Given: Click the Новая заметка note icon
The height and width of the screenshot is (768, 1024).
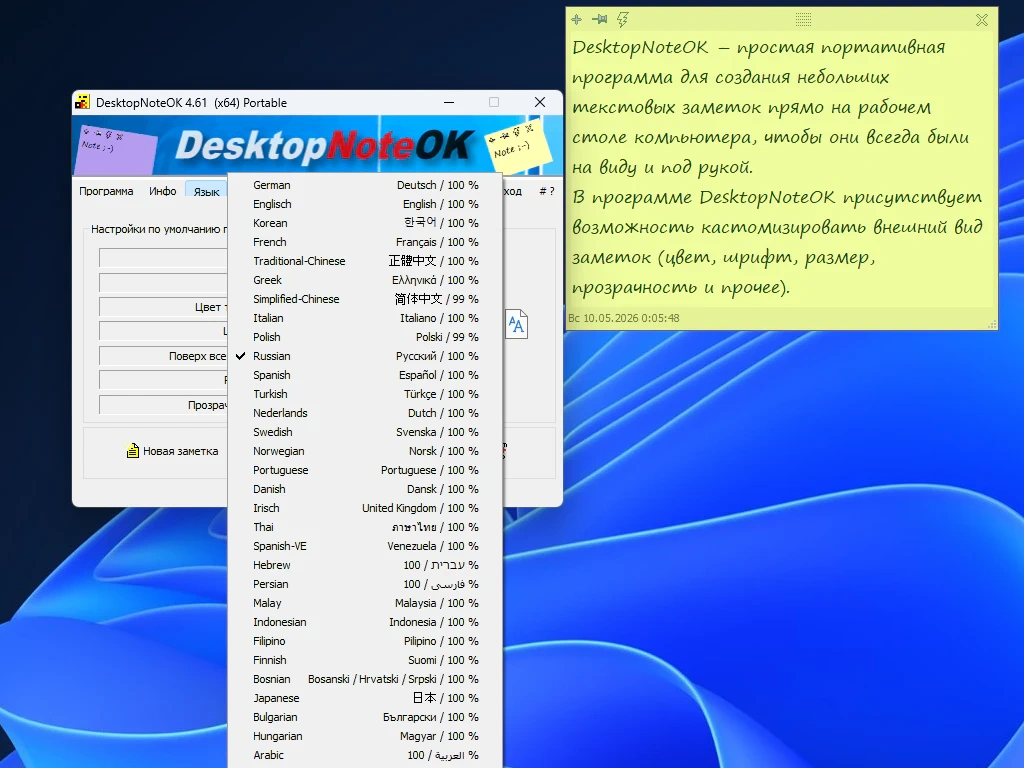Looking at the screenshot, I should coord(133,451).
